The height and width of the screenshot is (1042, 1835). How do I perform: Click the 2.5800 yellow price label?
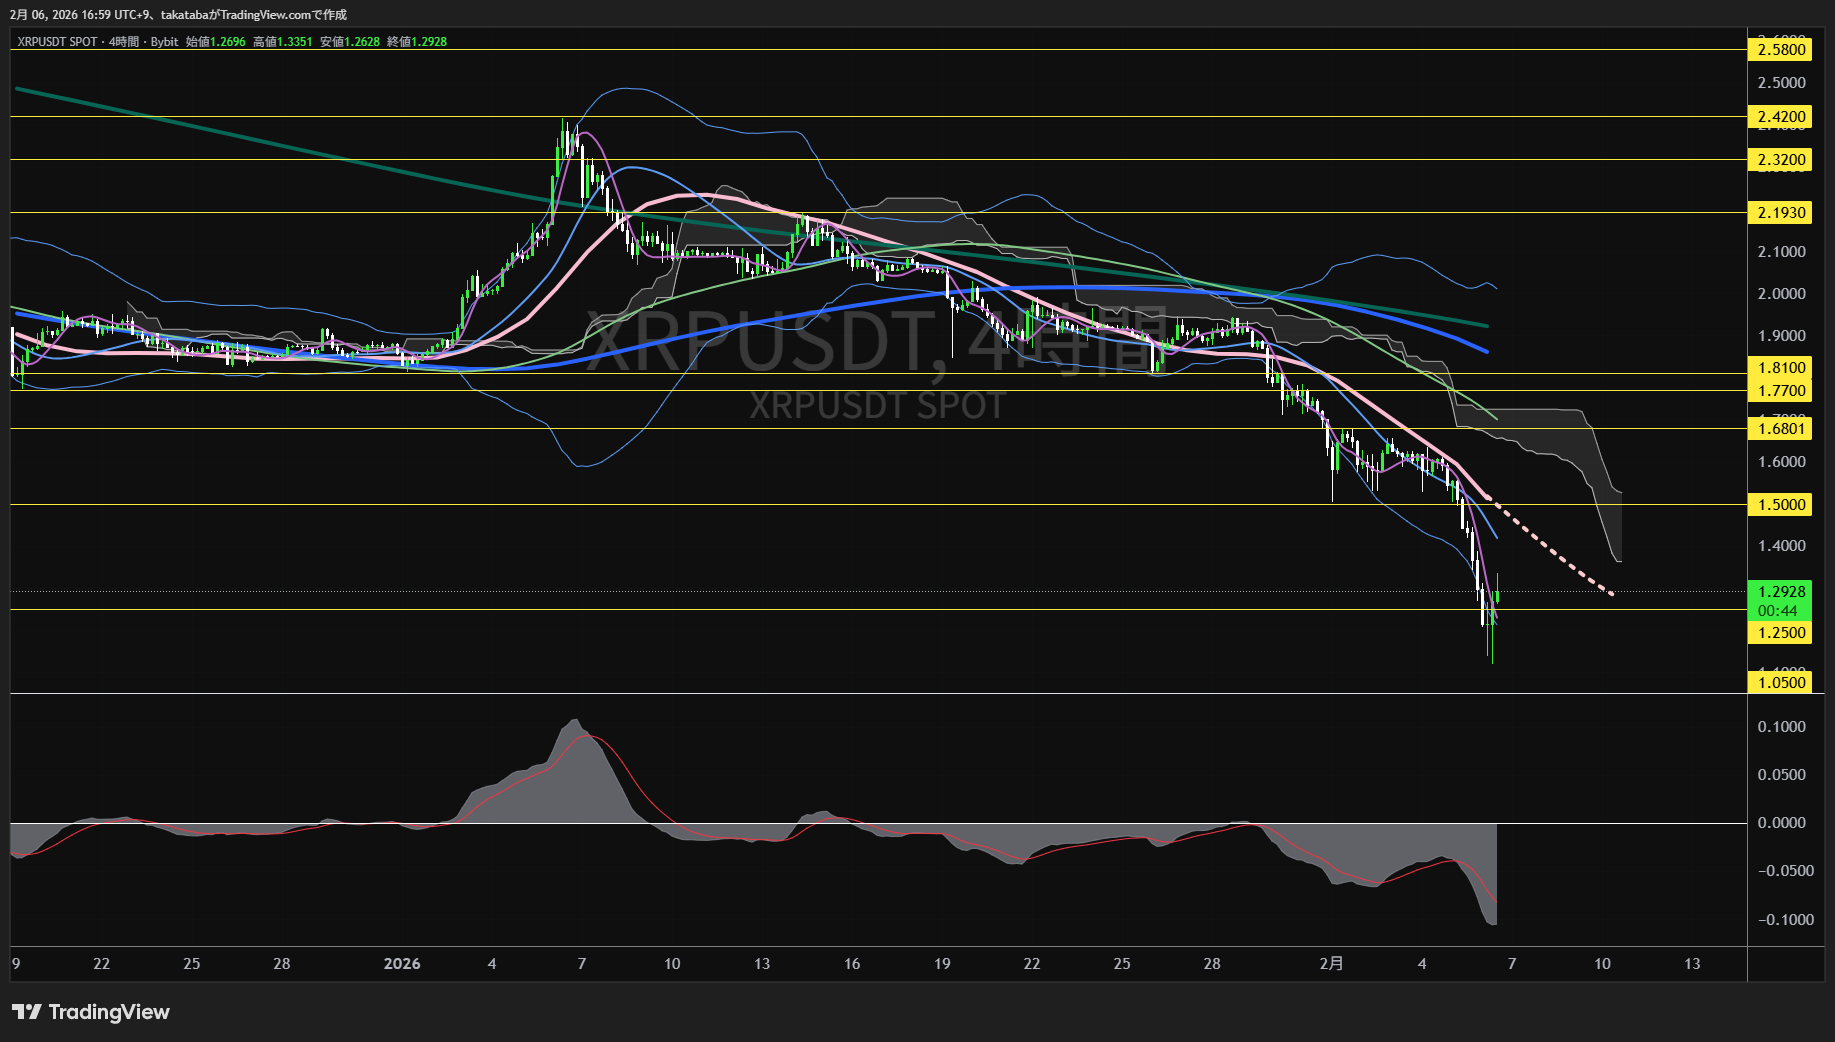(x=1781, y=50)
